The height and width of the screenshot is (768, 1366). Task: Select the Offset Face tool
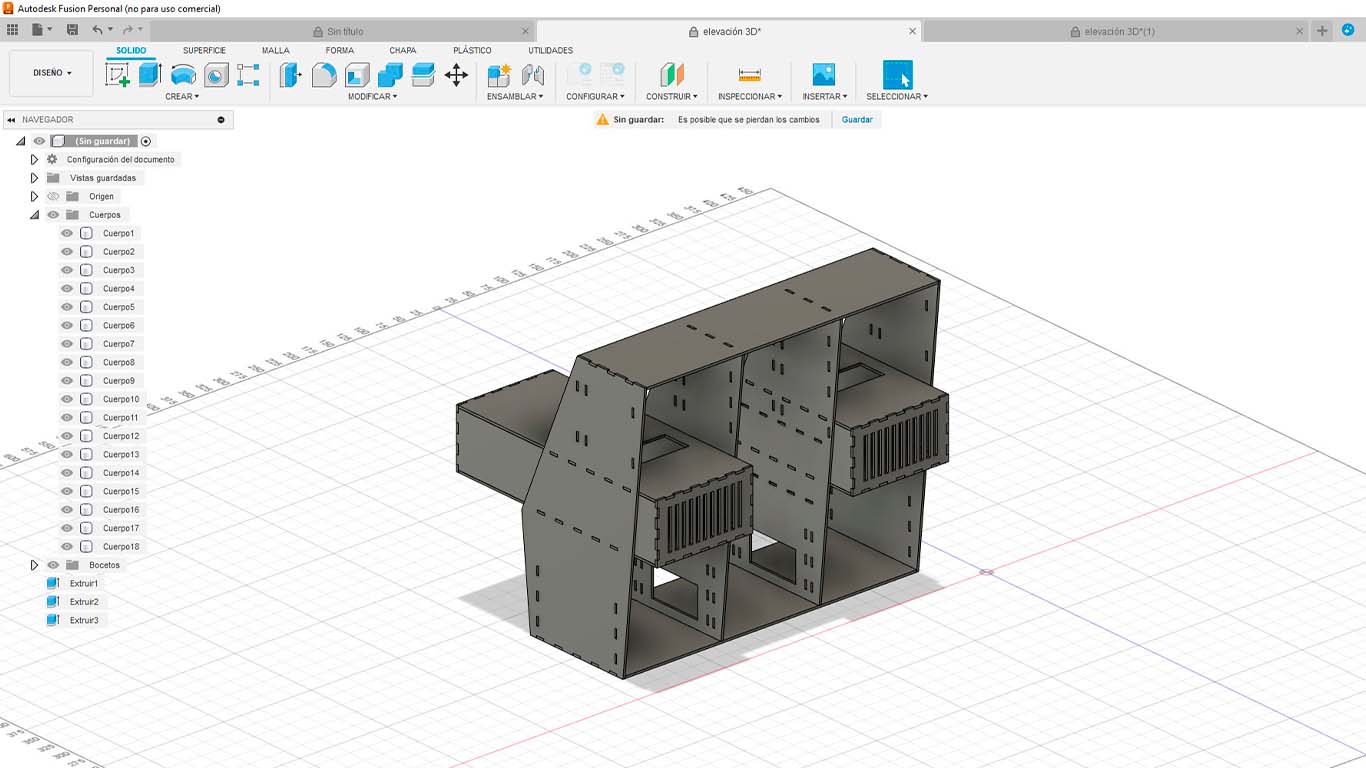[x=423, y=75]
